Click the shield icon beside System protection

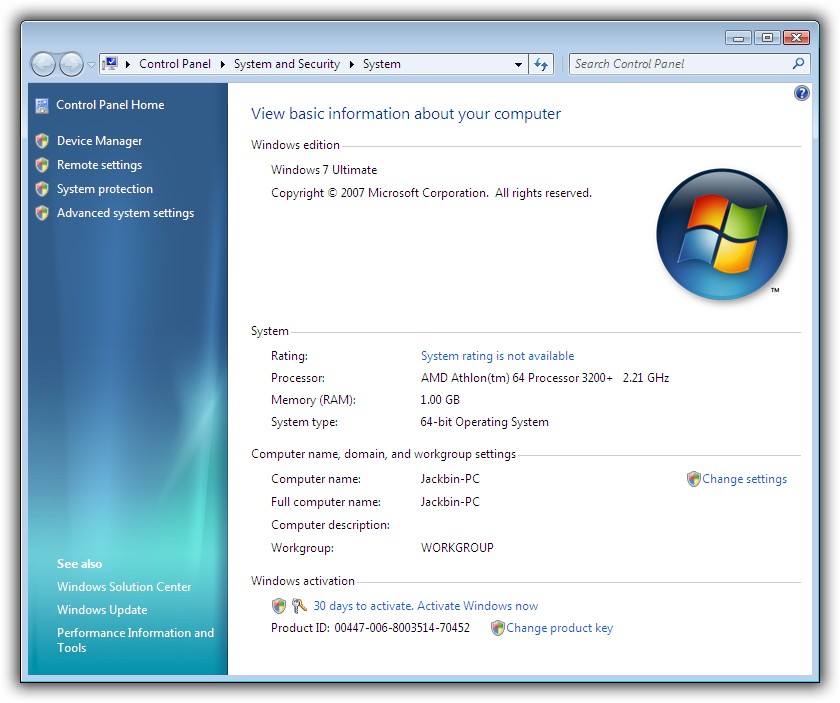click(42, 189)
